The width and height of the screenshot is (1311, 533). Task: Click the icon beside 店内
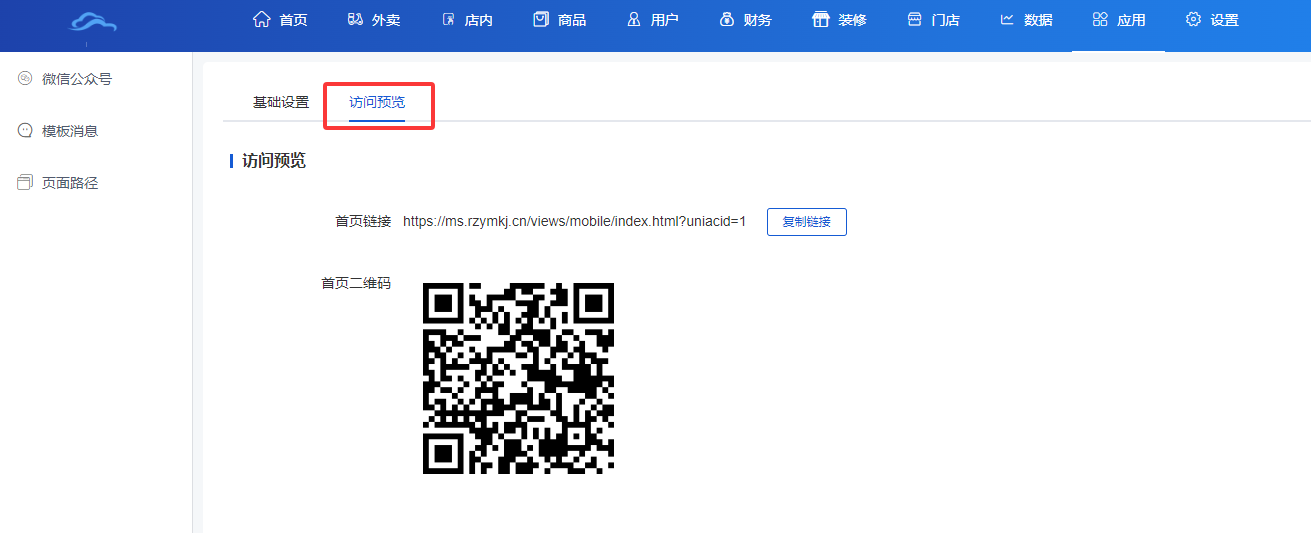coord(448,19)
